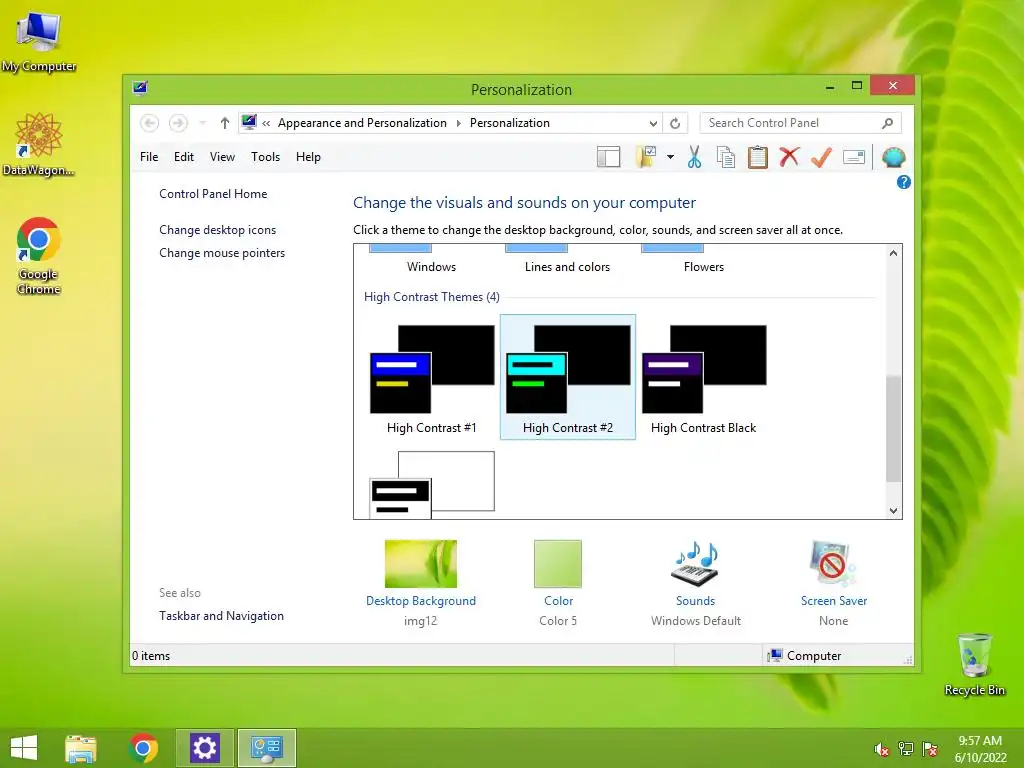
Task: Click the Action Center flag icon
Action: pyautogui.click(x=930, y=749)
